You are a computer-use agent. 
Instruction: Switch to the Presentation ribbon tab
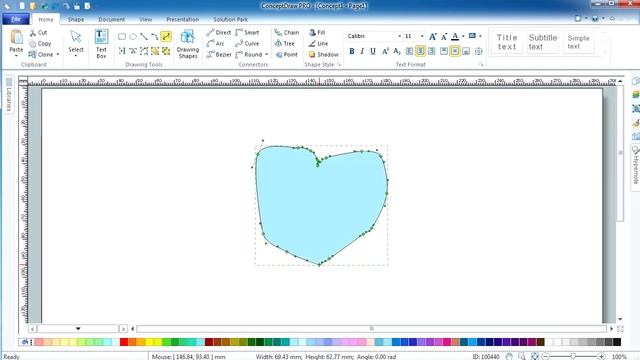click(182, 19)
